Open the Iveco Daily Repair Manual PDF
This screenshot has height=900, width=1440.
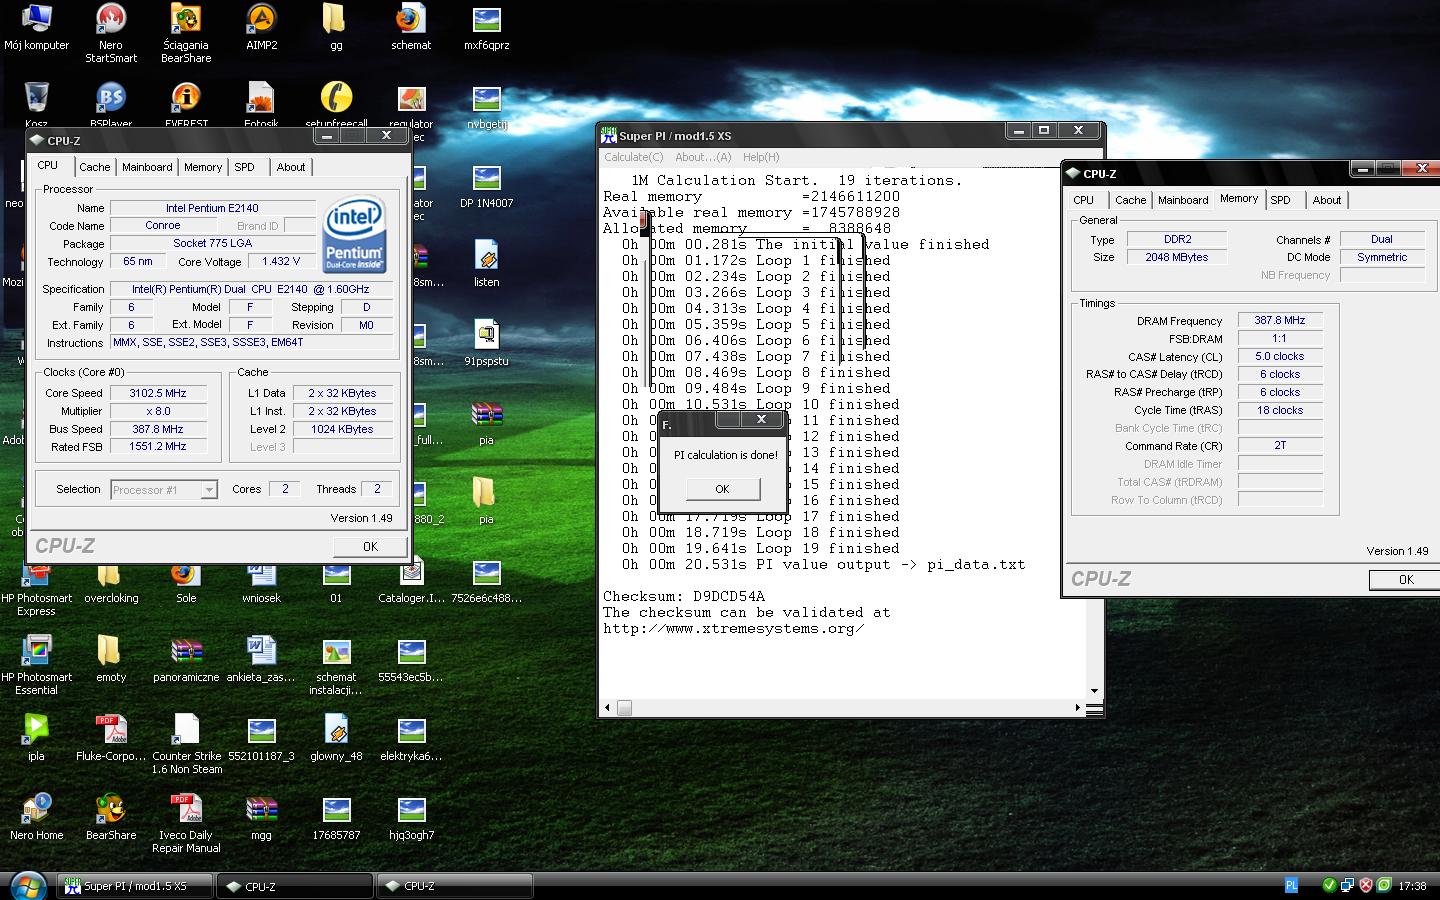pyautogui.click(x=186, y=809)
